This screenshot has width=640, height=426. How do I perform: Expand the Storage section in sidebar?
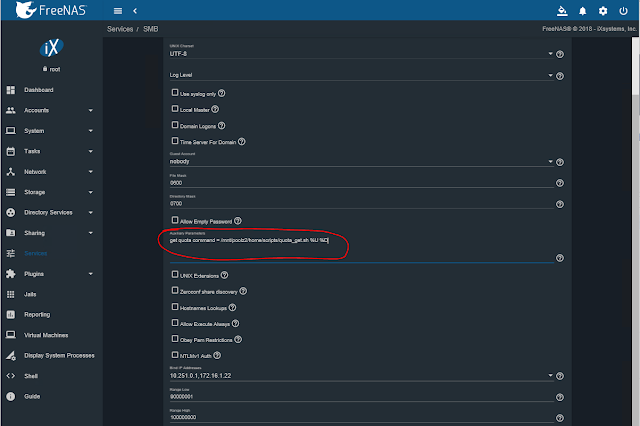tap(50, 192)
